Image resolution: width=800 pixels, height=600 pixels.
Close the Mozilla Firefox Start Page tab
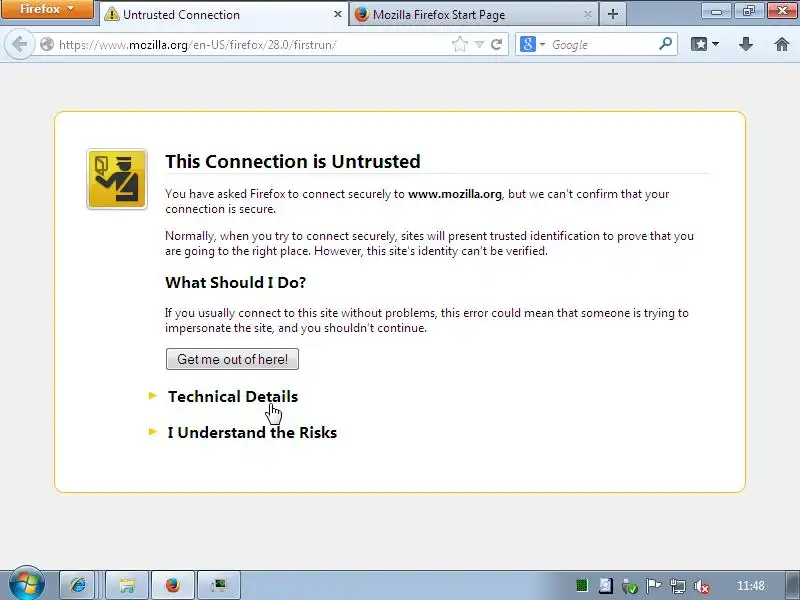(x=588, y=14)
